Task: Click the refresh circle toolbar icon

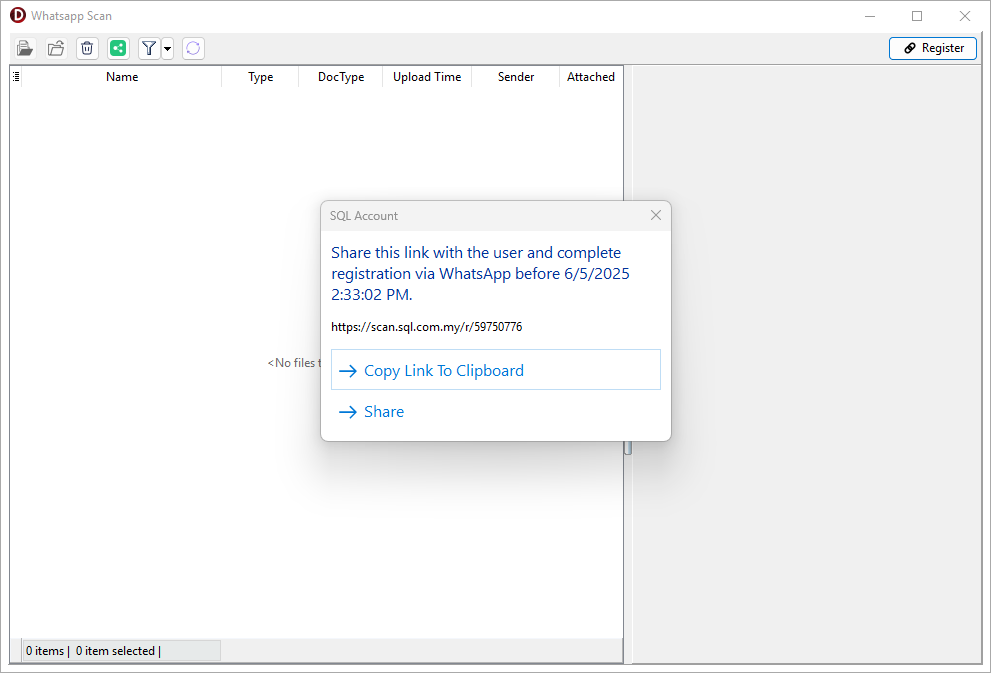Action: [x=193, y=48]
